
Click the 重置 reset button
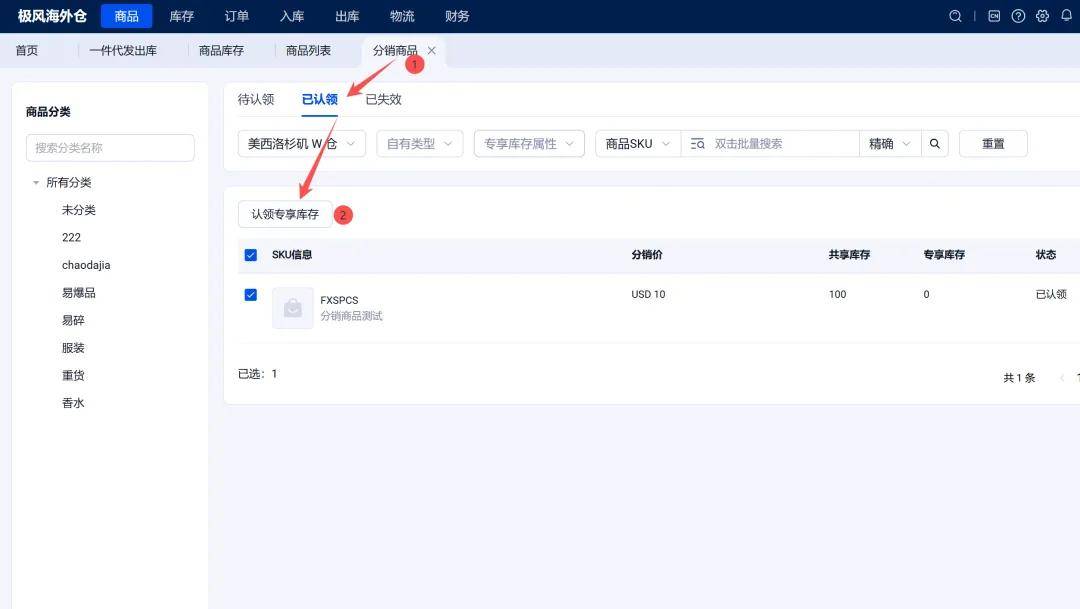coord(993,143)
